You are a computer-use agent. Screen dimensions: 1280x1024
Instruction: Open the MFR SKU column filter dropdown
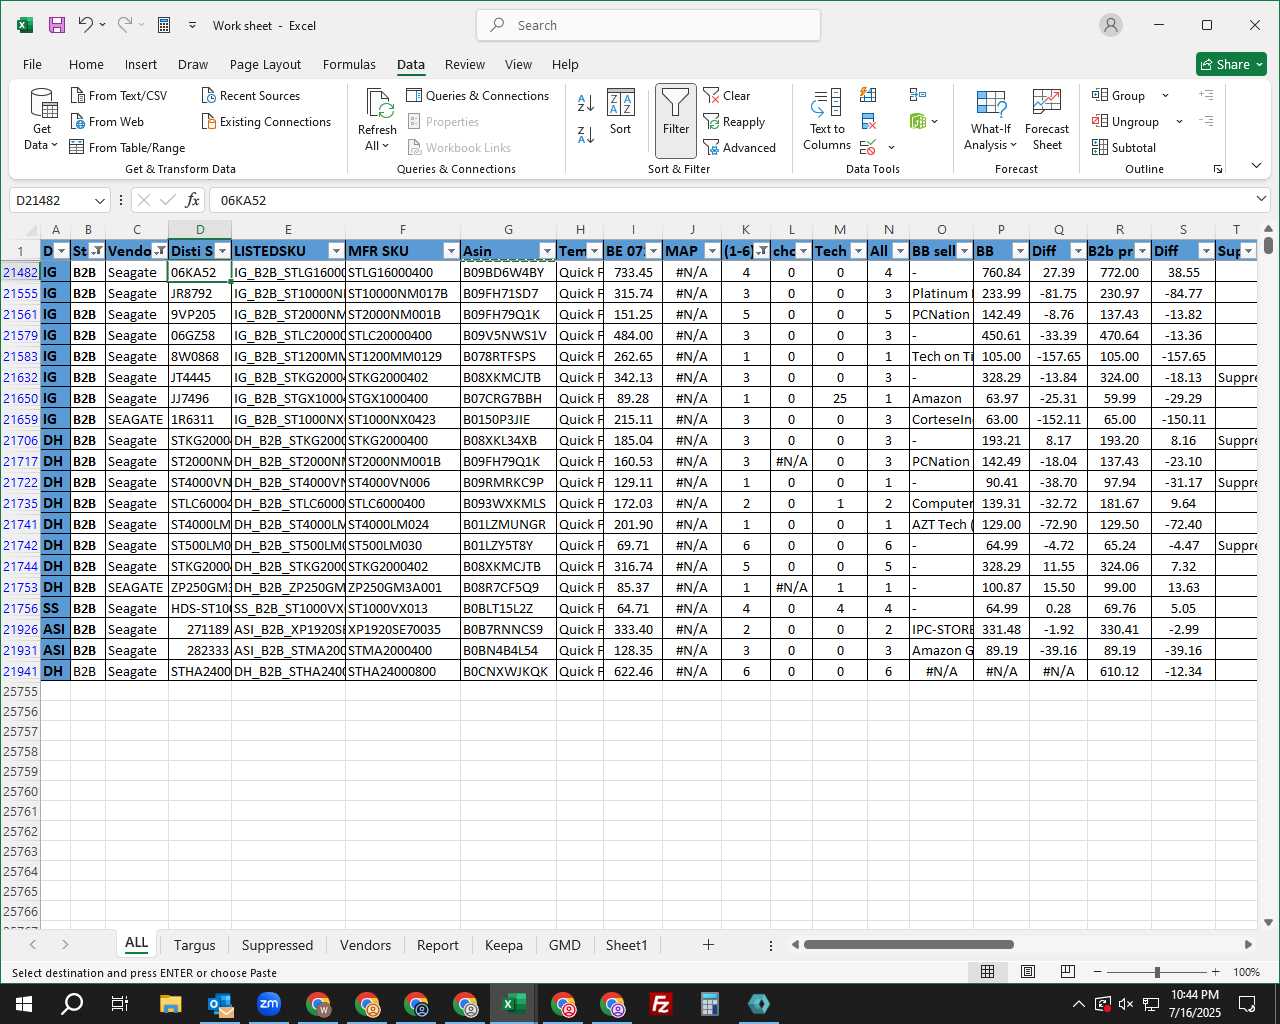coord(451,251)
